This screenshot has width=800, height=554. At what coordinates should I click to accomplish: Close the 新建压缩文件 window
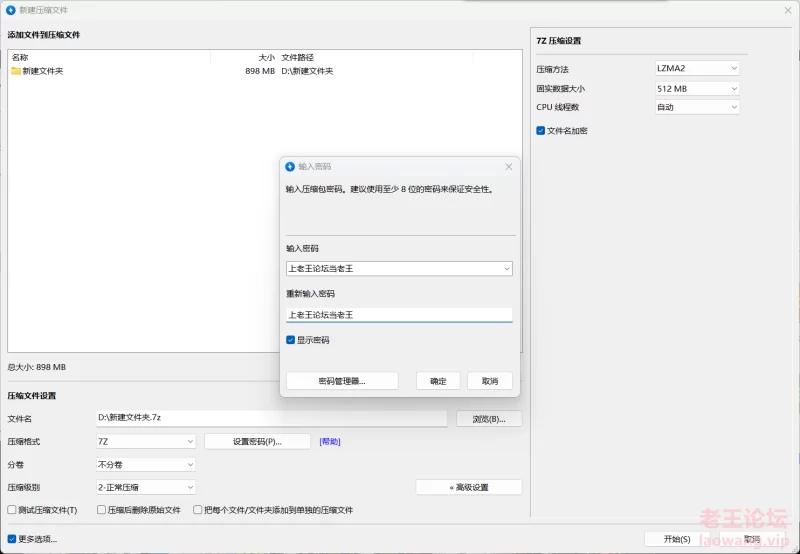(x=788, y=10)
